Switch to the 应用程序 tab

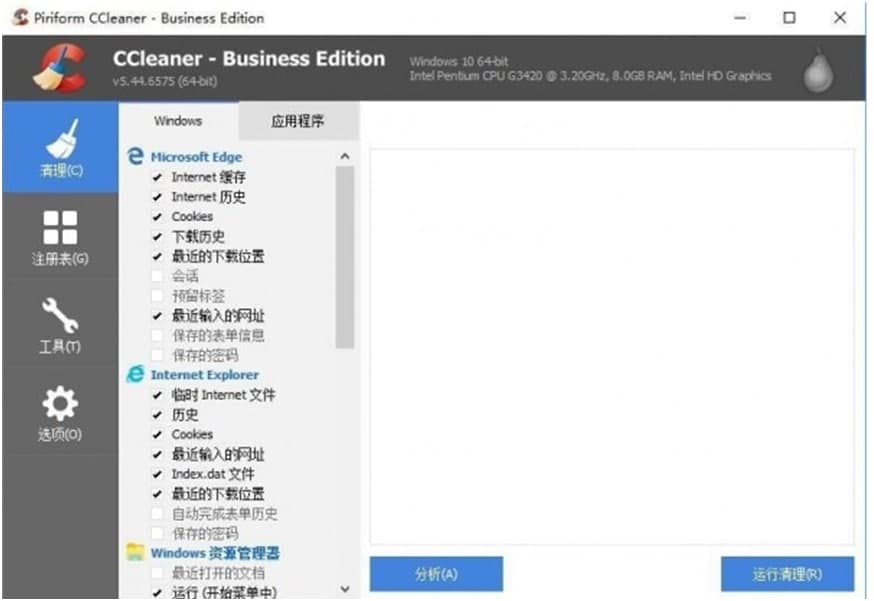click(296, 120)
